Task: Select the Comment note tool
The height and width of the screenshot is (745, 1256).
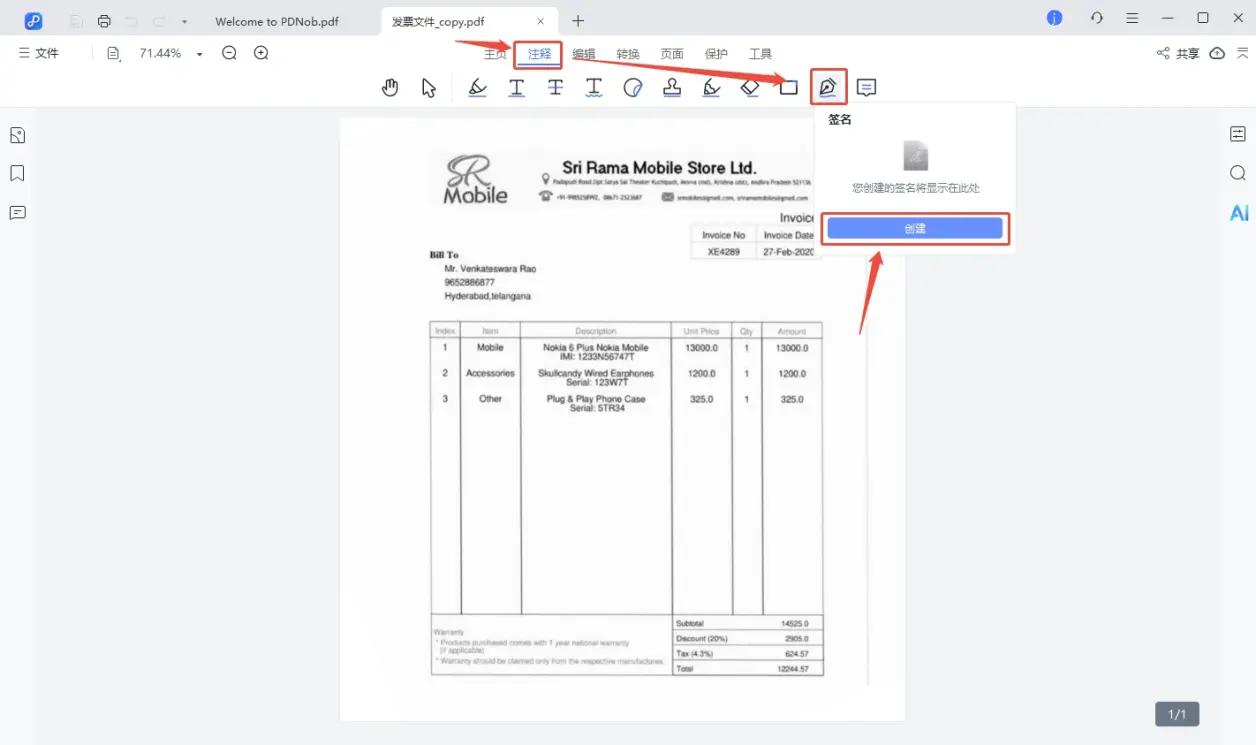Action: (x=867, y=88)
